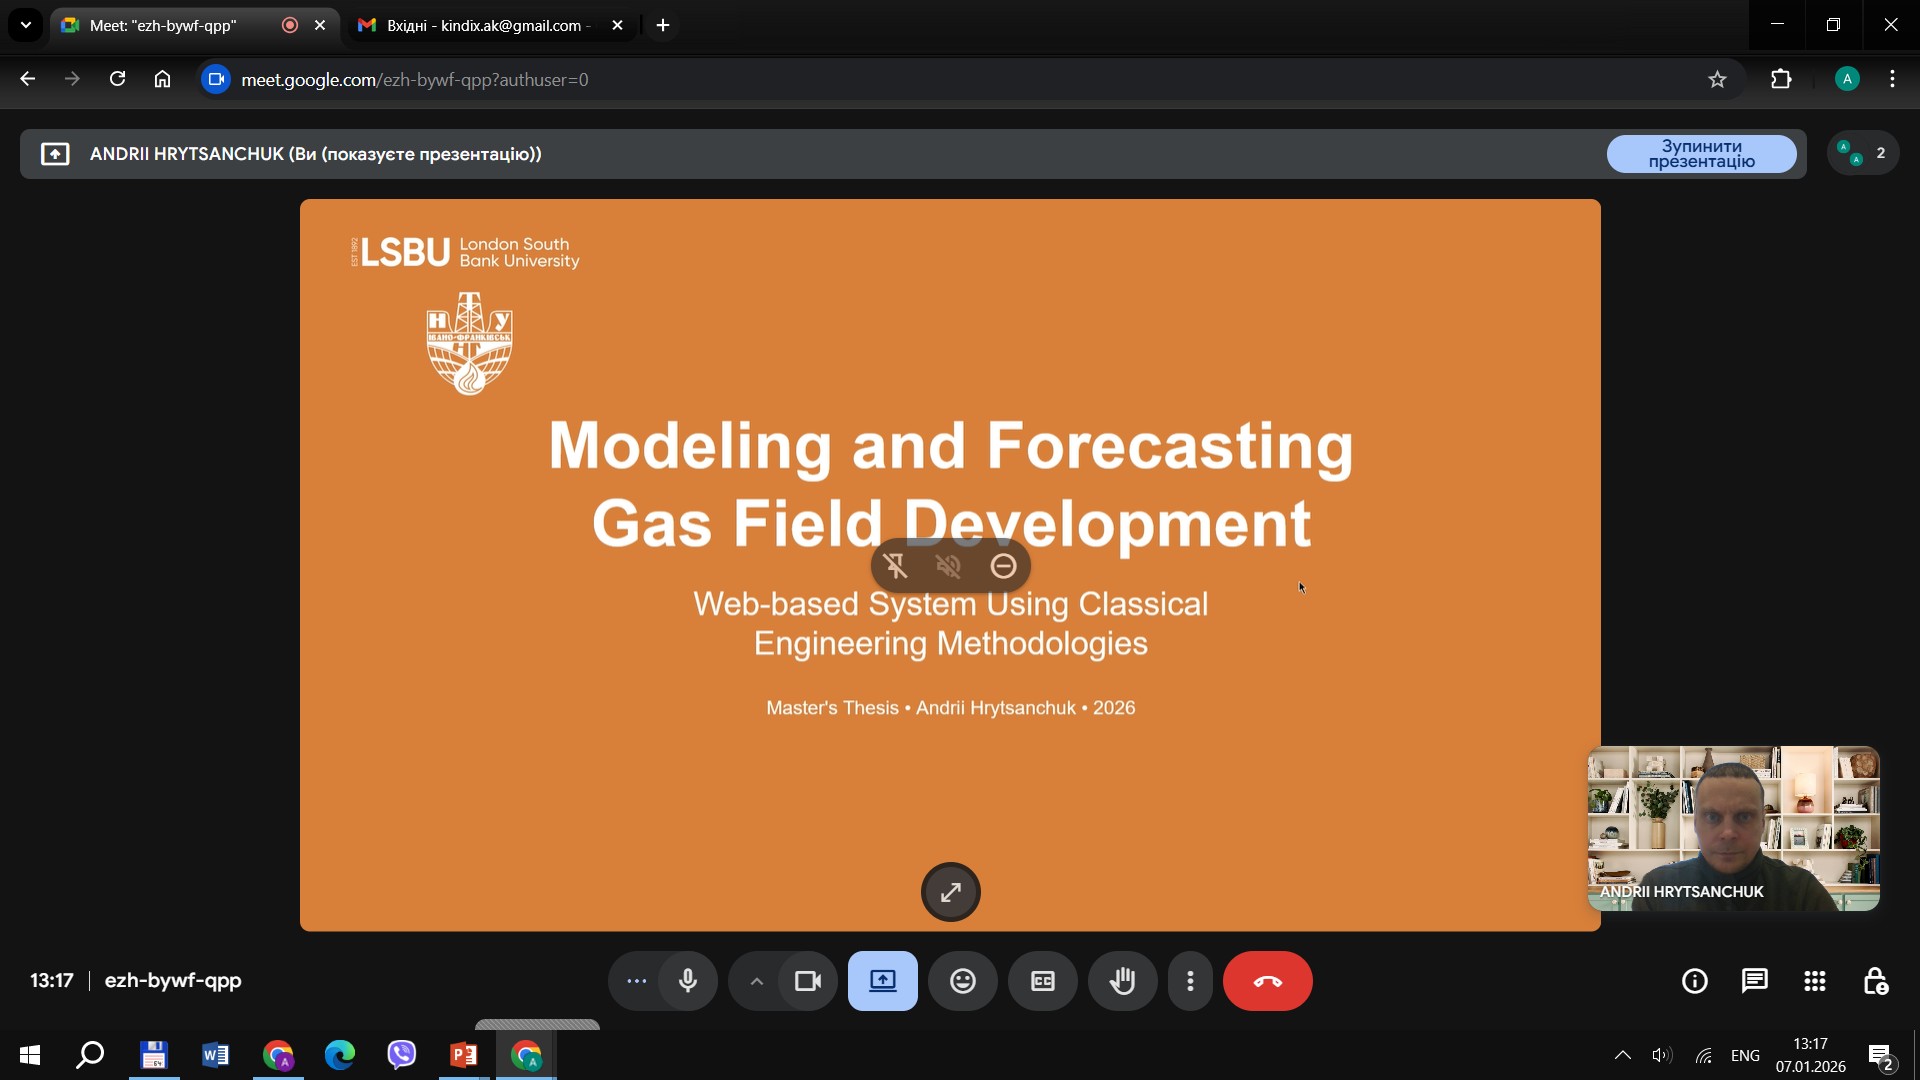Click the remove-from-call minus icon
Screen dimensions: 1920x1080
(1003, 566)
